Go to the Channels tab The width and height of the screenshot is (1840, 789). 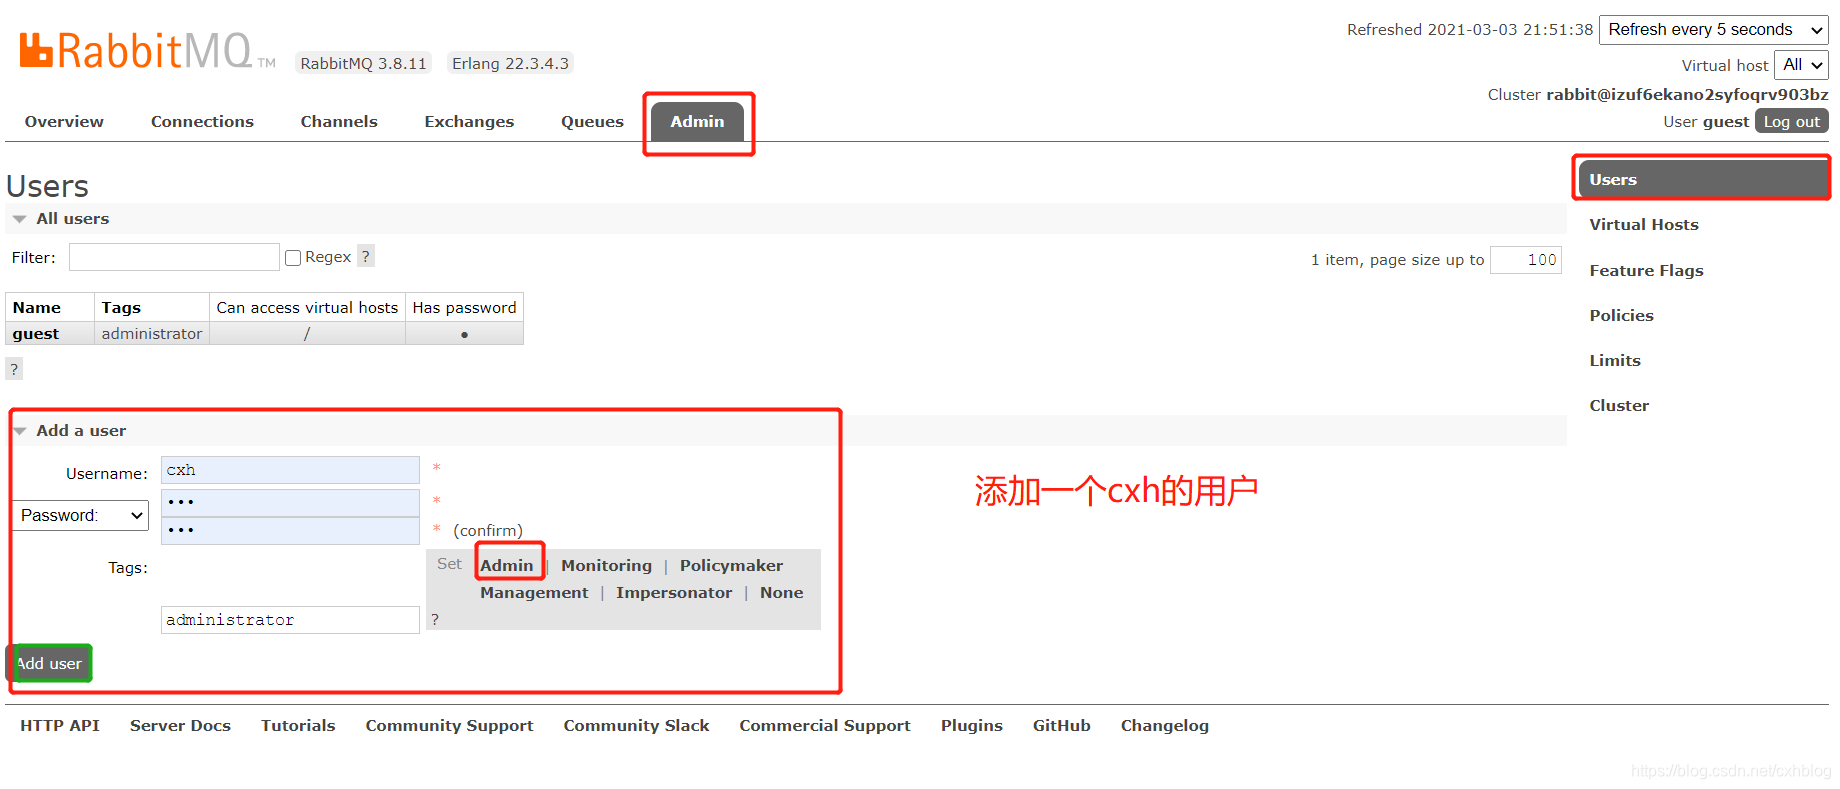click(339, 122)
